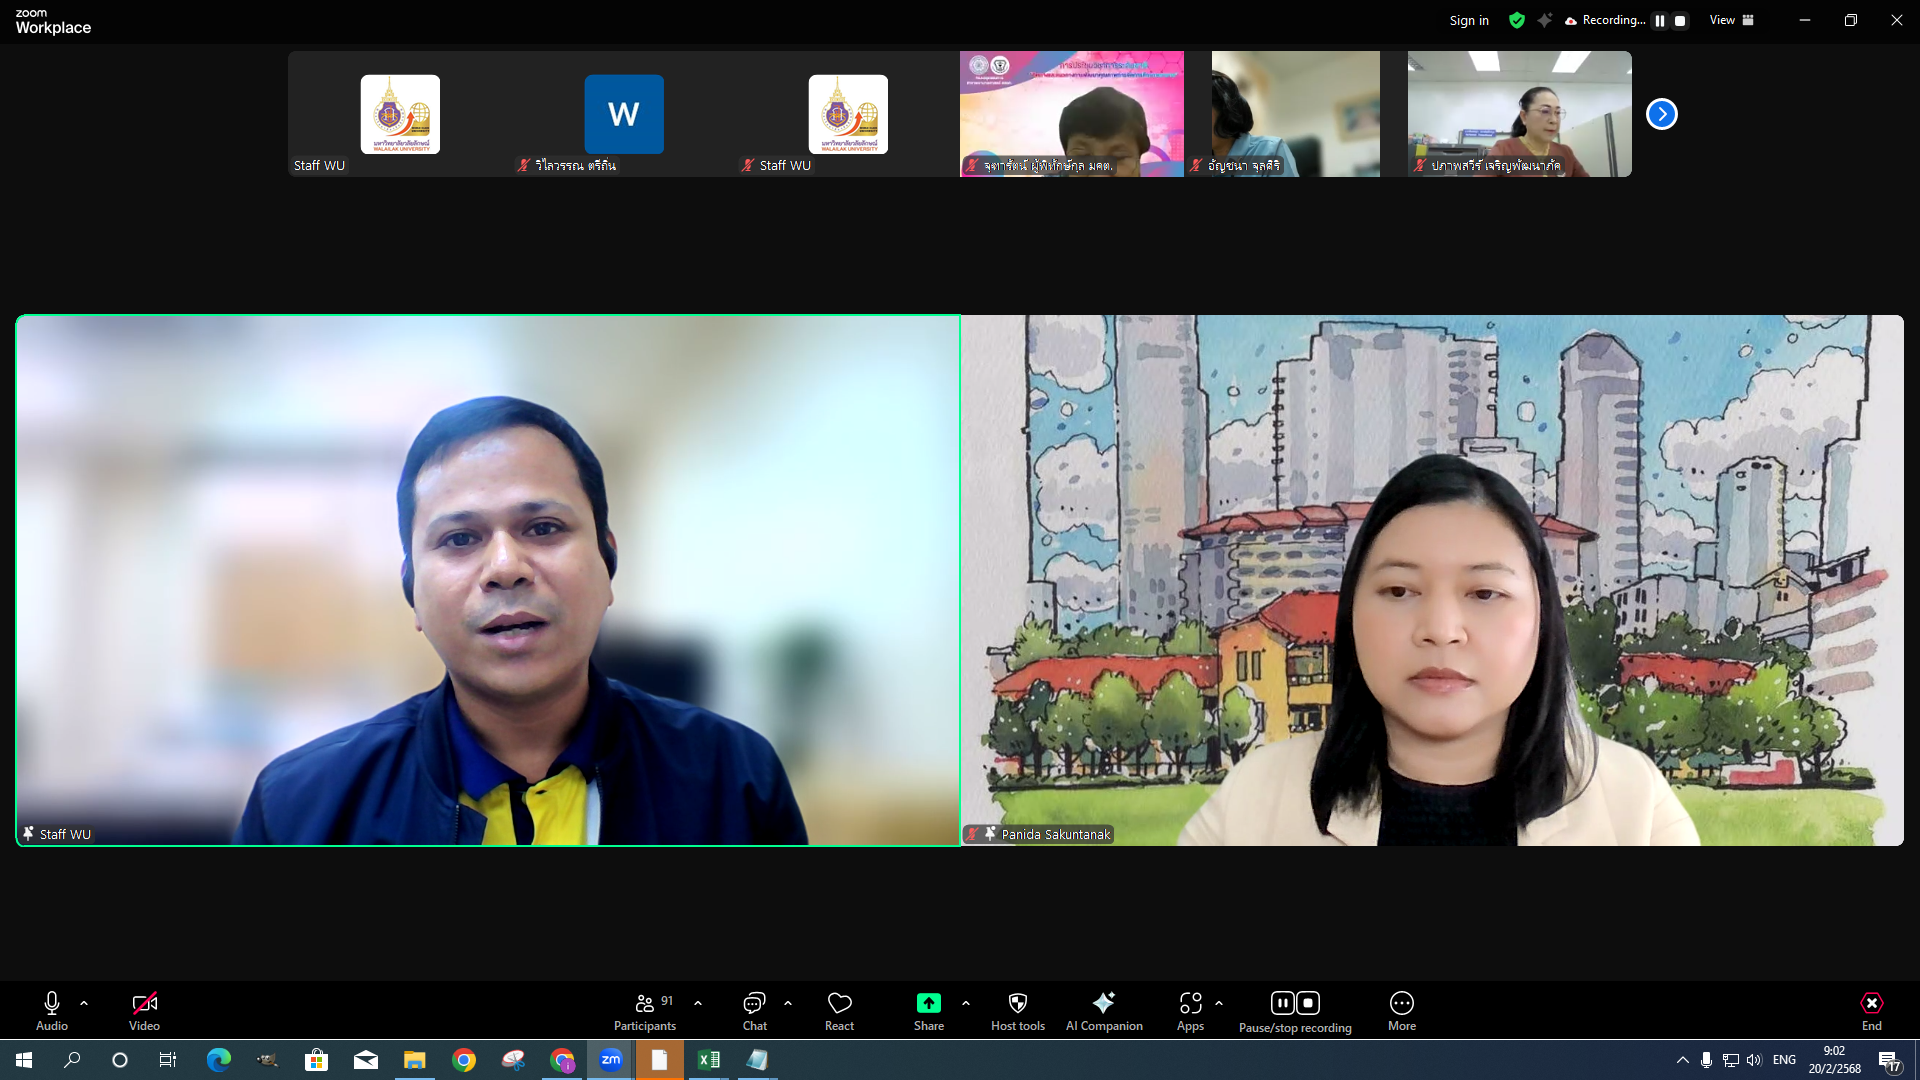Click the green Share screen icon
This screenshot has height=1080, width=1920.
928,1003
